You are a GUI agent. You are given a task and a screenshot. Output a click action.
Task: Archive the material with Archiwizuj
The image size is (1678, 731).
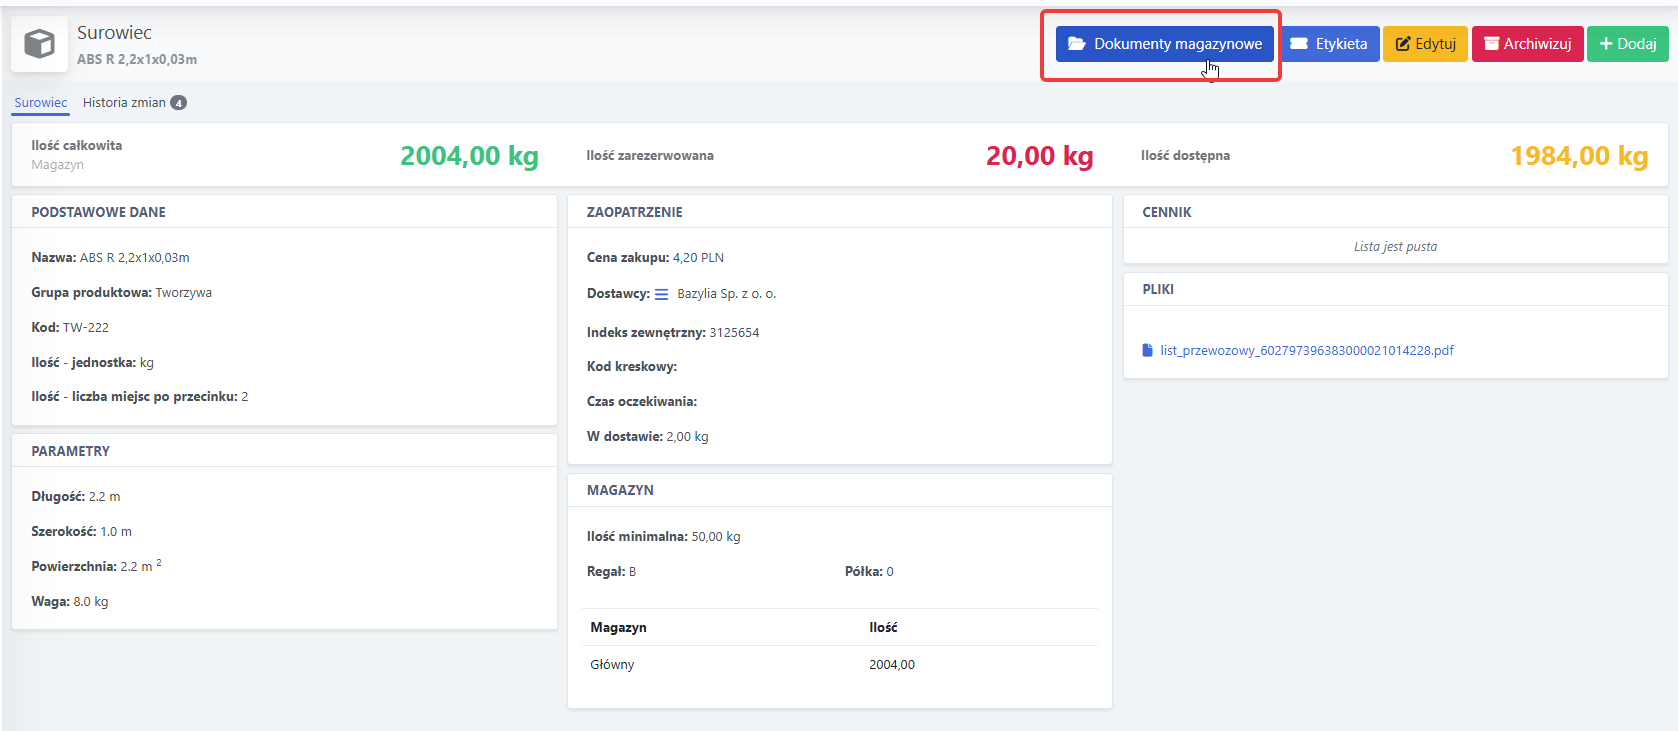tap(1527, 44)
